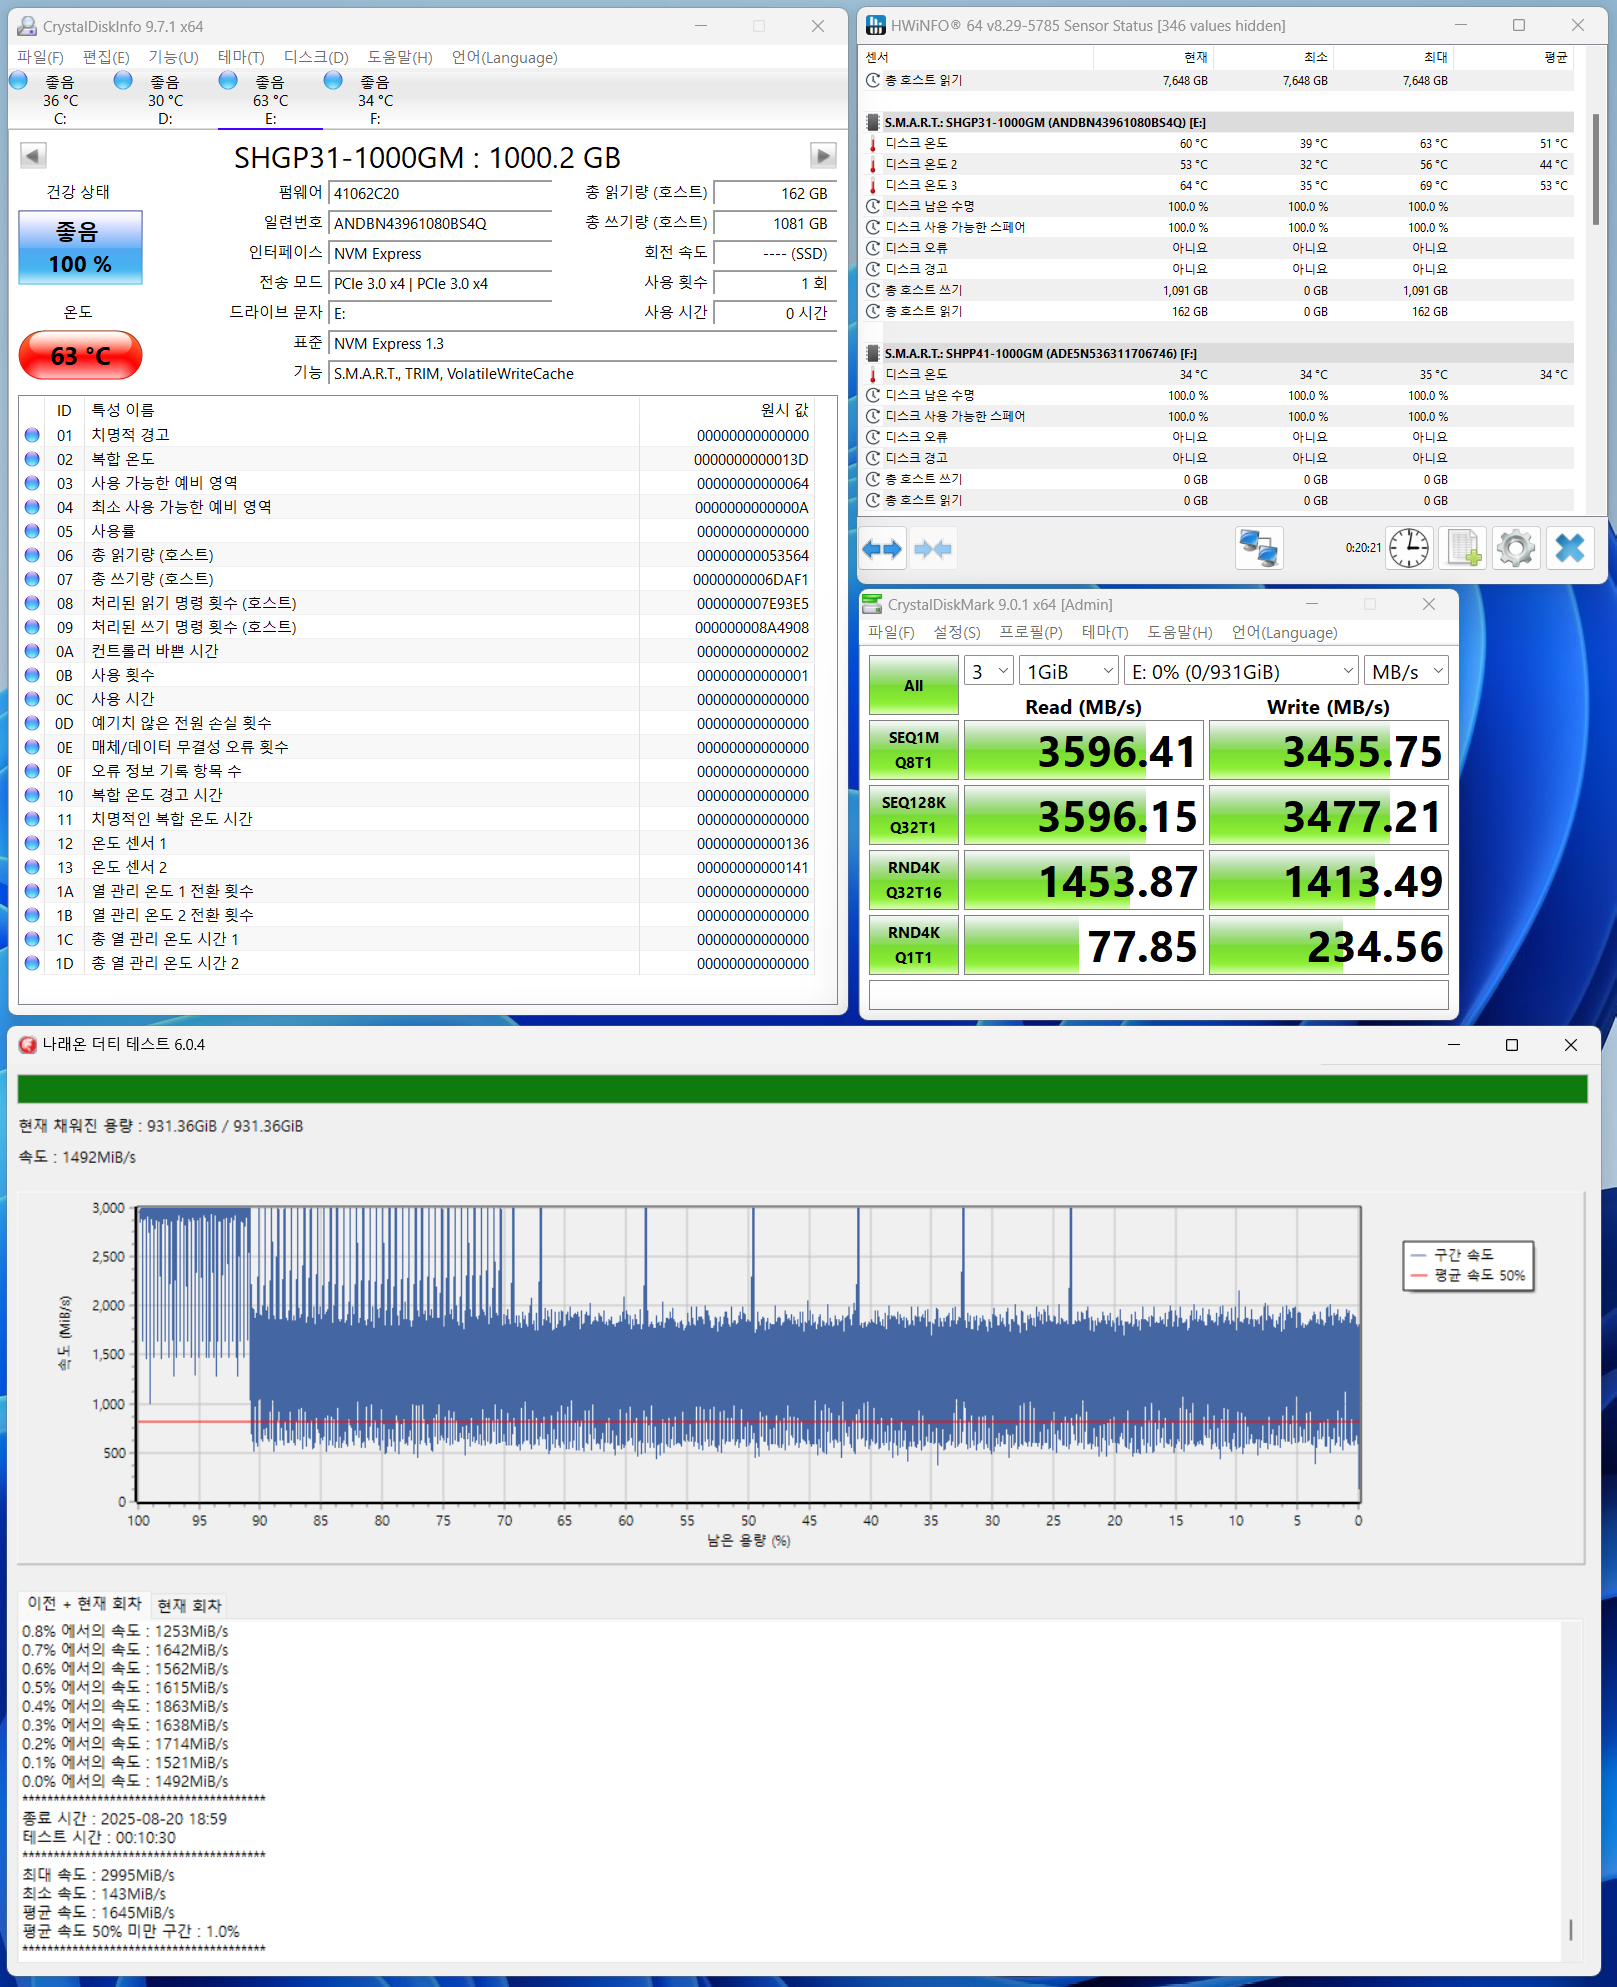This screenshot has height=1987, width=1617.
Task: Switch to the 현재 회차 tab
Action: (189, 1605)
